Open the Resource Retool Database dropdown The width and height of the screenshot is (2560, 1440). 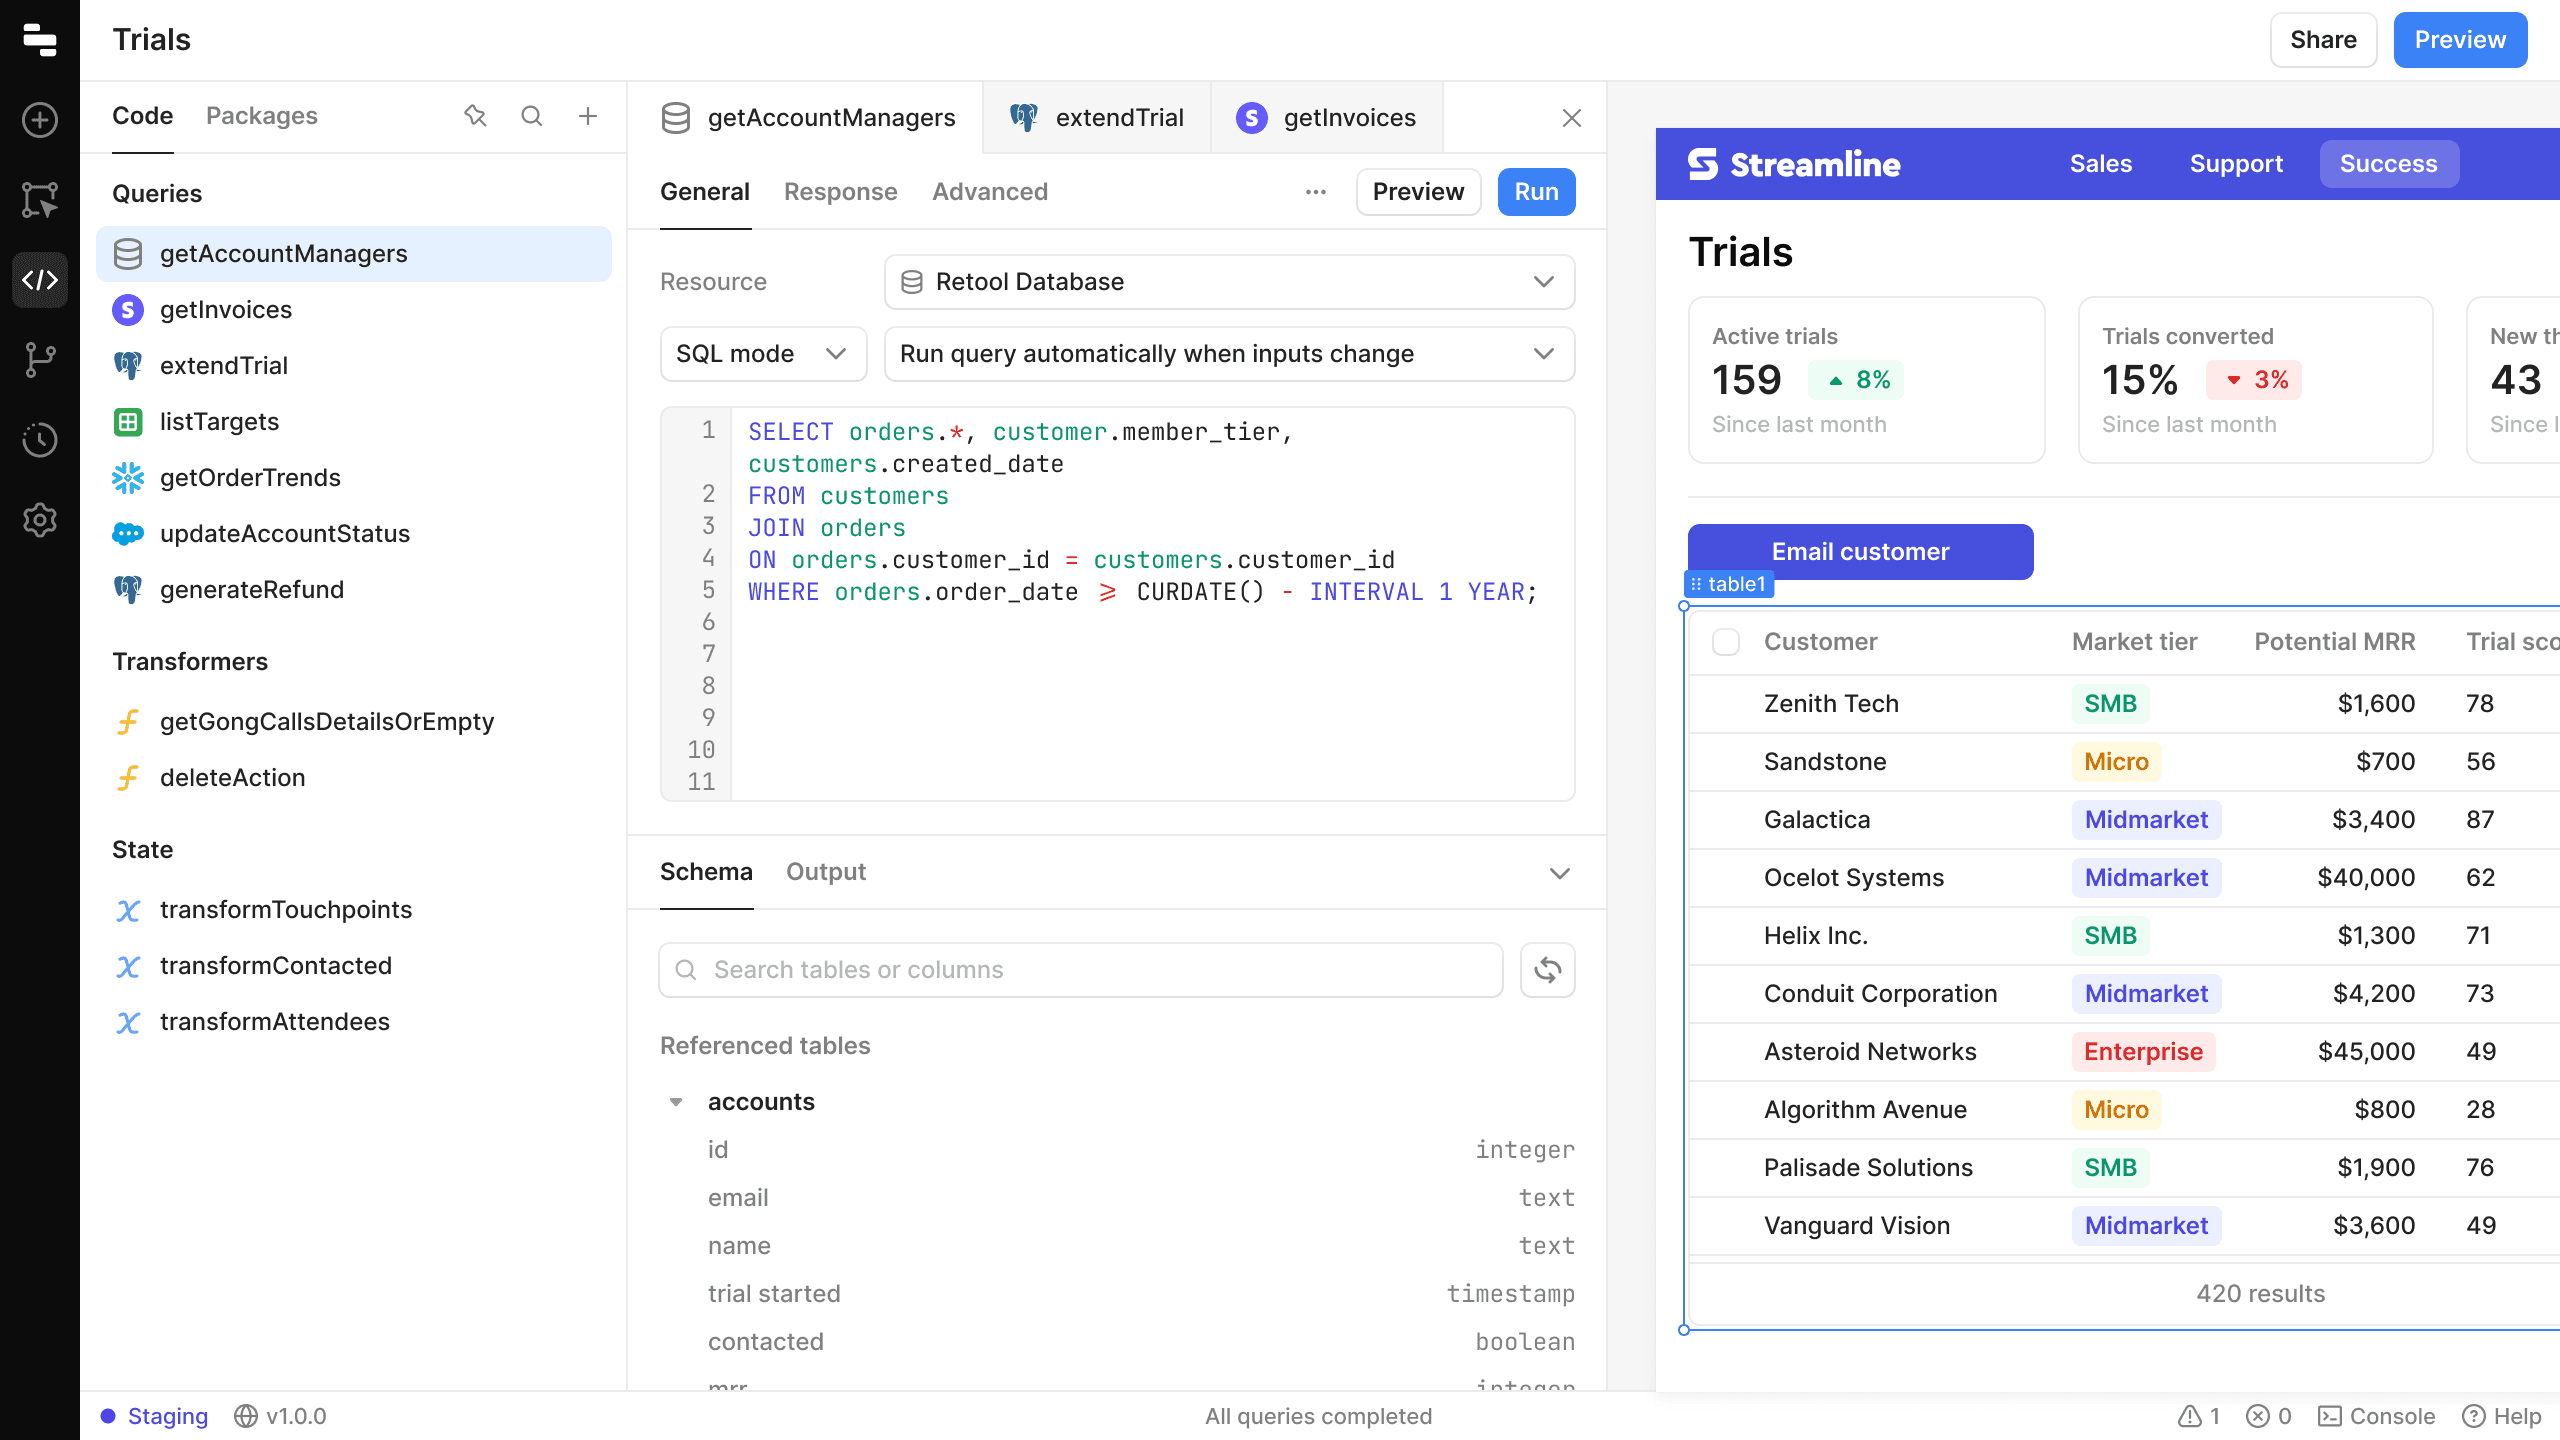click(1229, 282)
